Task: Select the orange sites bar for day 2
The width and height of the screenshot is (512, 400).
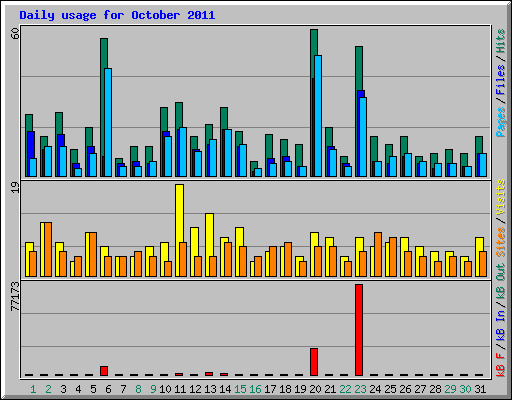Action: click(x=48, y=249)
